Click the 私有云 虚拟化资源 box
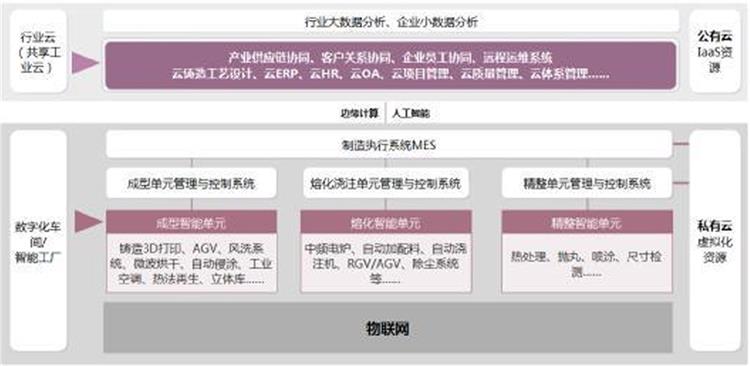Viewport: 750px width, 366px height. click(715, 241)
